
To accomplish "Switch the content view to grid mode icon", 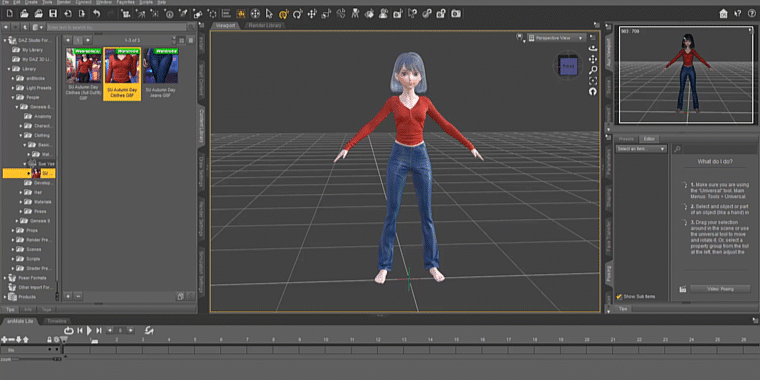I will coord(182,40).
